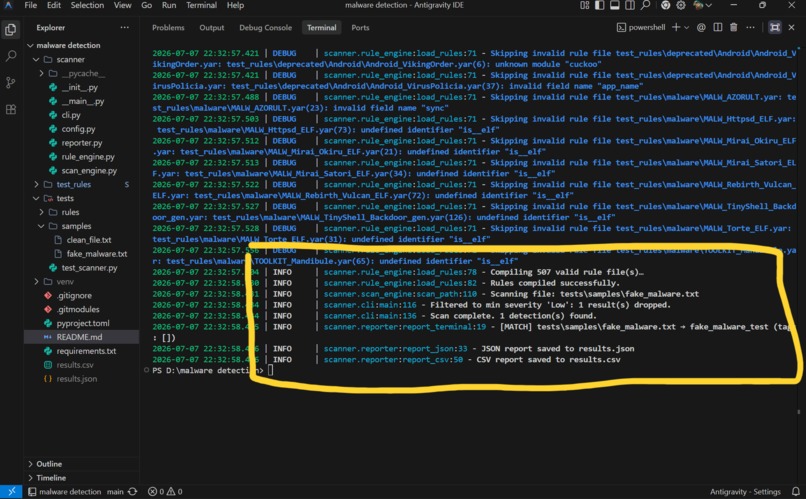The height and width of the screenshot is (499, 806).
Task: Open cli.py file
Action: click(71, 115)
